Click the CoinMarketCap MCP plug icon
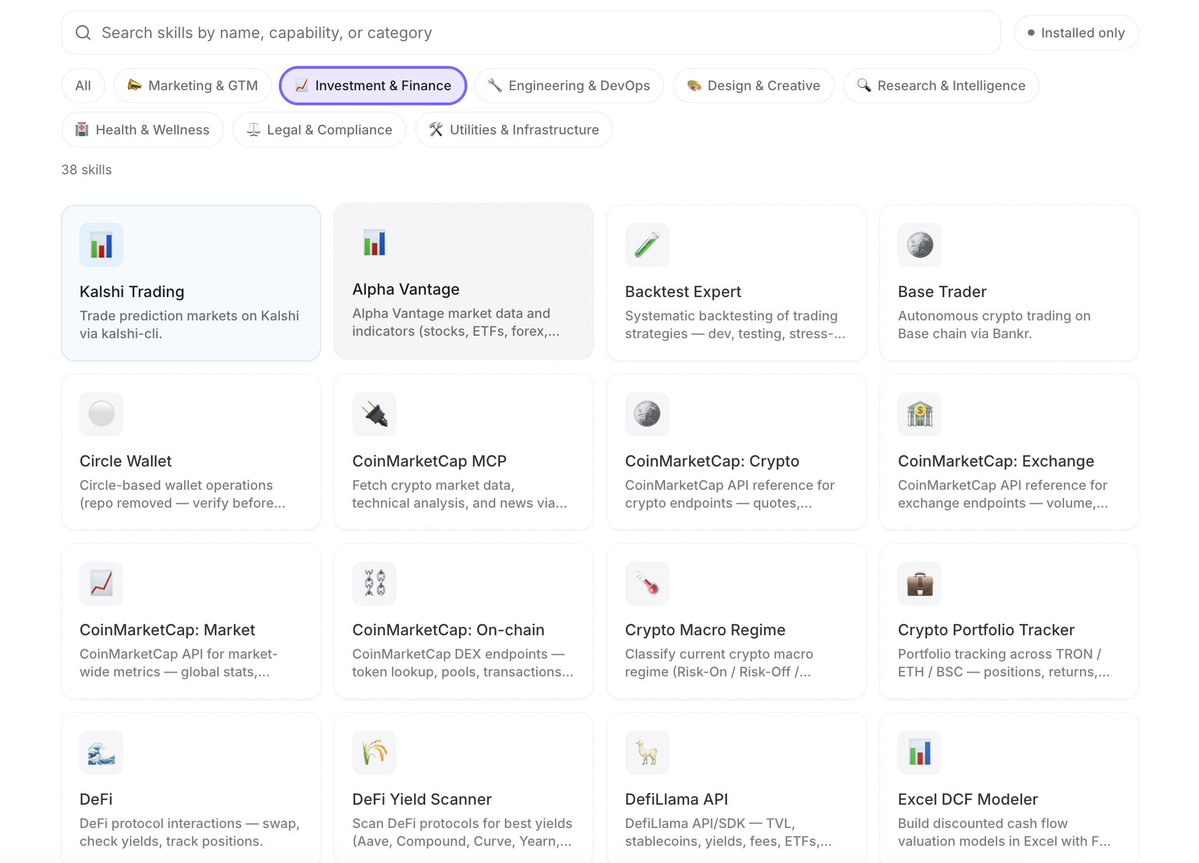1199x863 pixels. (x=374, y=414)
